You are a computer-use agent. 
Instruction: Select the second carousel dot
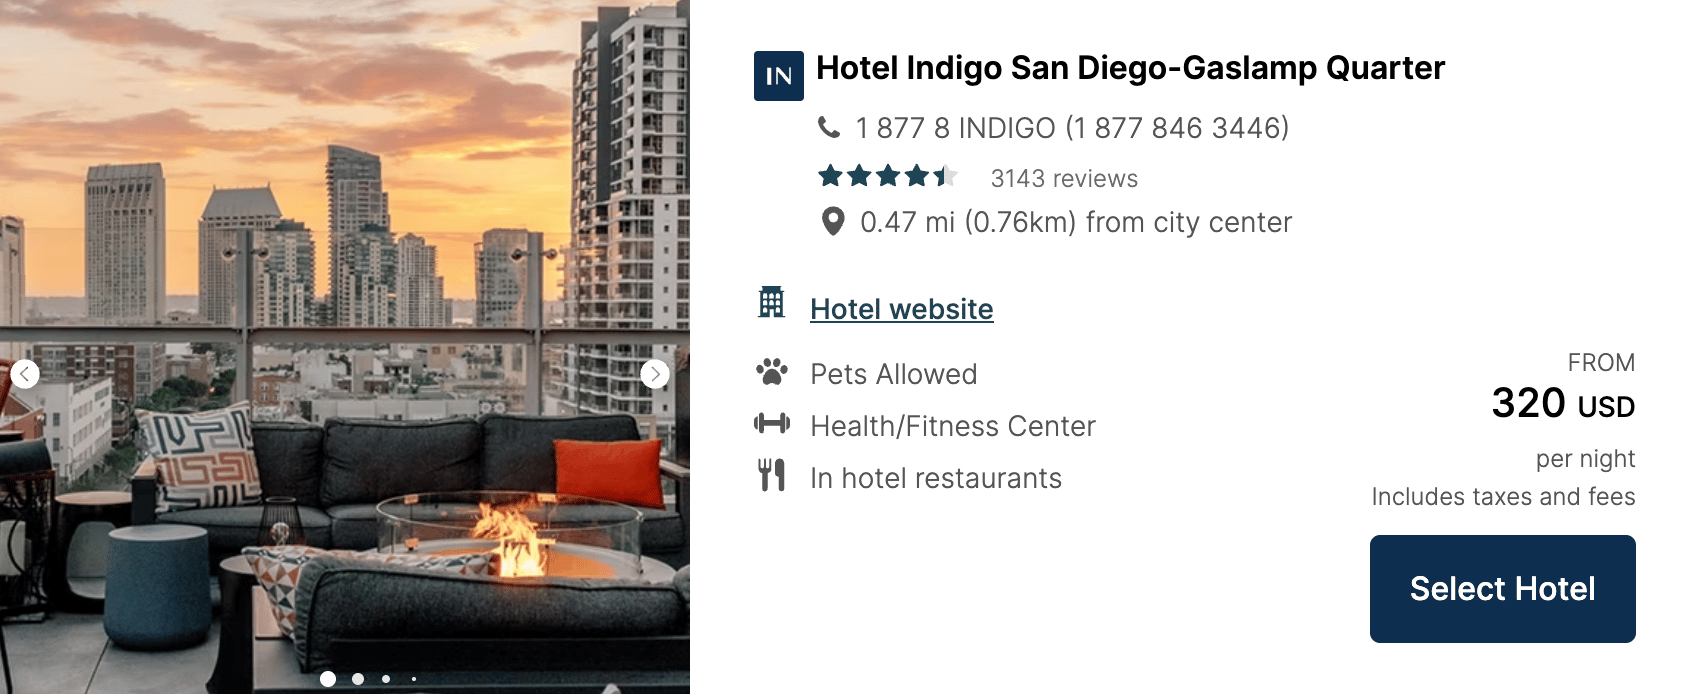point(358,679)
